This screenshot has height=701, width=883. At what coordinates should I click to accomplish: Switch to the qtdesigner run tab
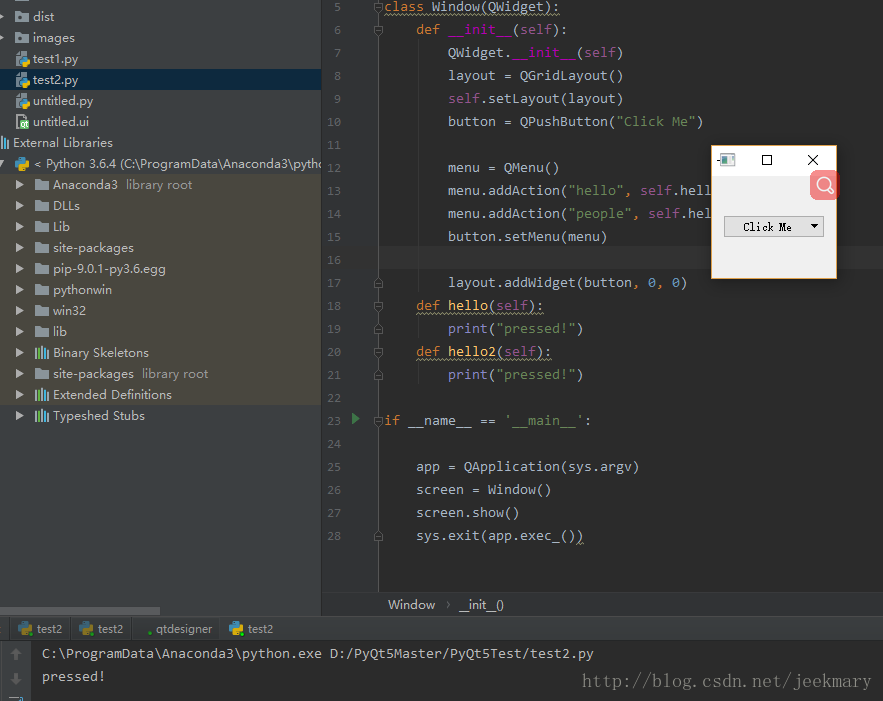pyautogui.click(x=178, y=629)
